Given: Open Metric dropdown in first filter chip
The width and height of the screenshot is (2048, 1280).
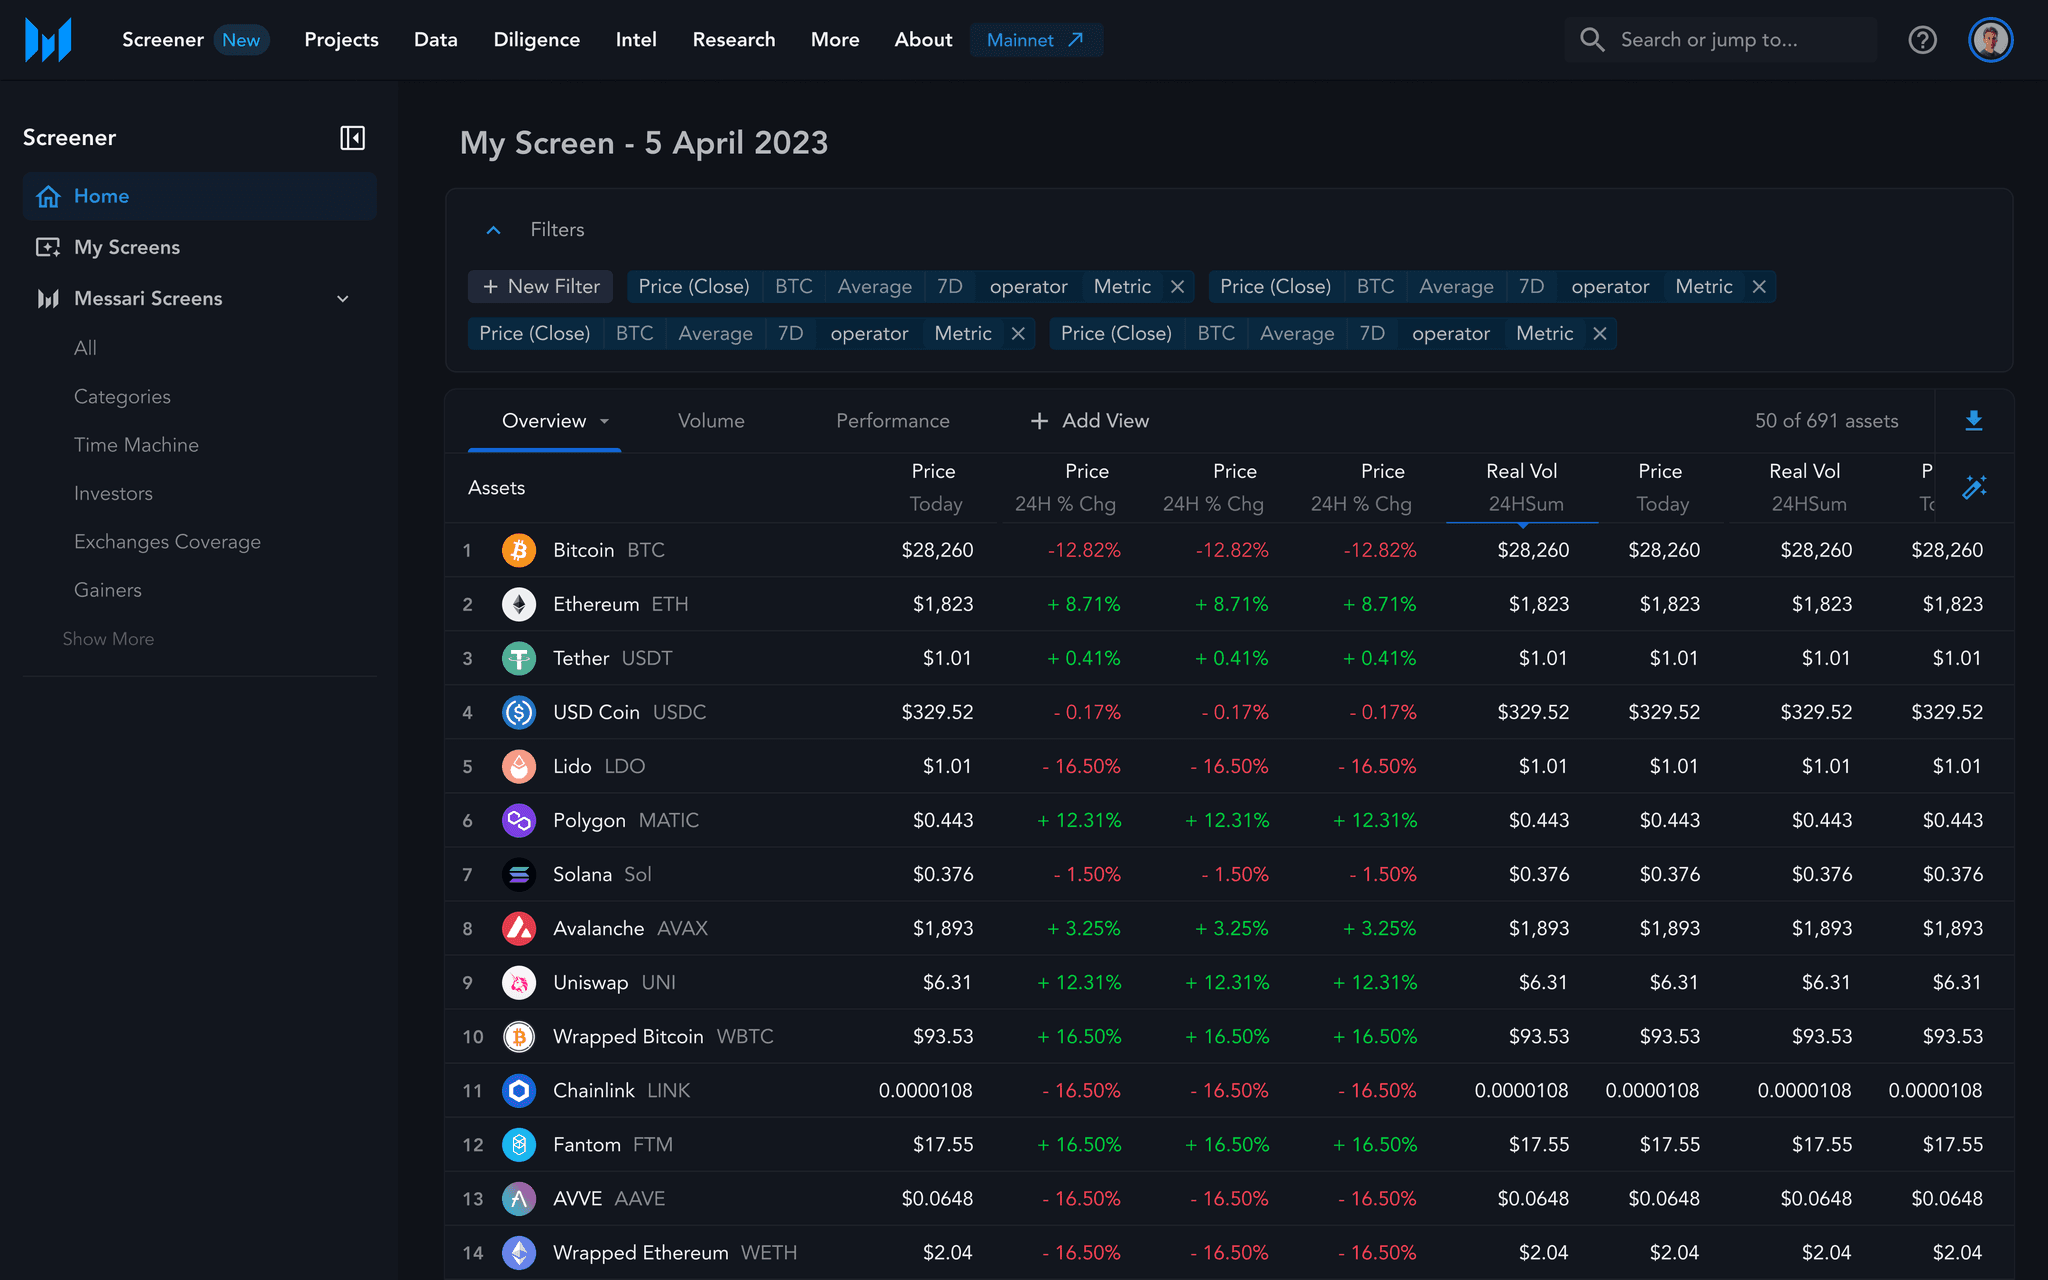Looking at the screenshot, I should [1122, 287].
